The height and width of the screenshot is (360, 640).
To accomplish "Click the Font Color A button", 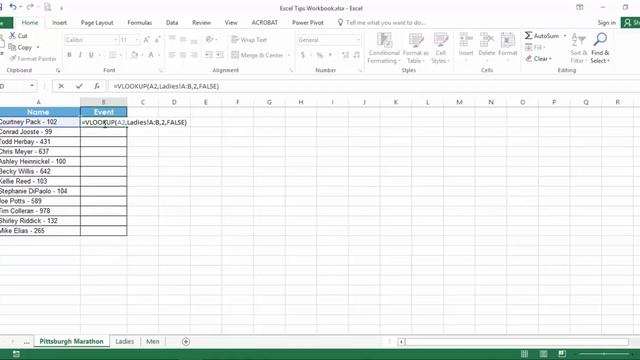I will tap(151, 55).
